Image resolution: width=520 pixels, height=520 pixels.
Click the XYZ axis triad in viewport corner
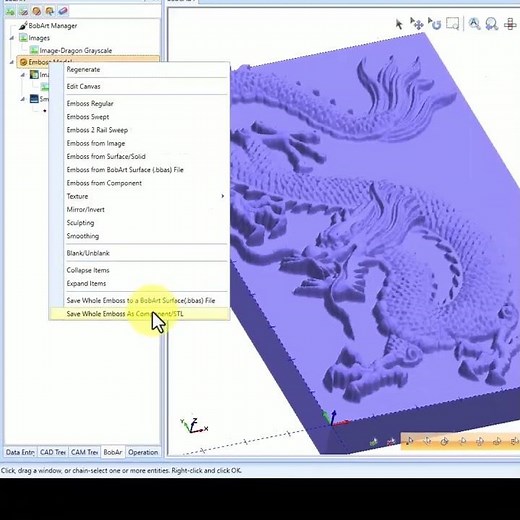pyautogui.click(x=194, y=426)
